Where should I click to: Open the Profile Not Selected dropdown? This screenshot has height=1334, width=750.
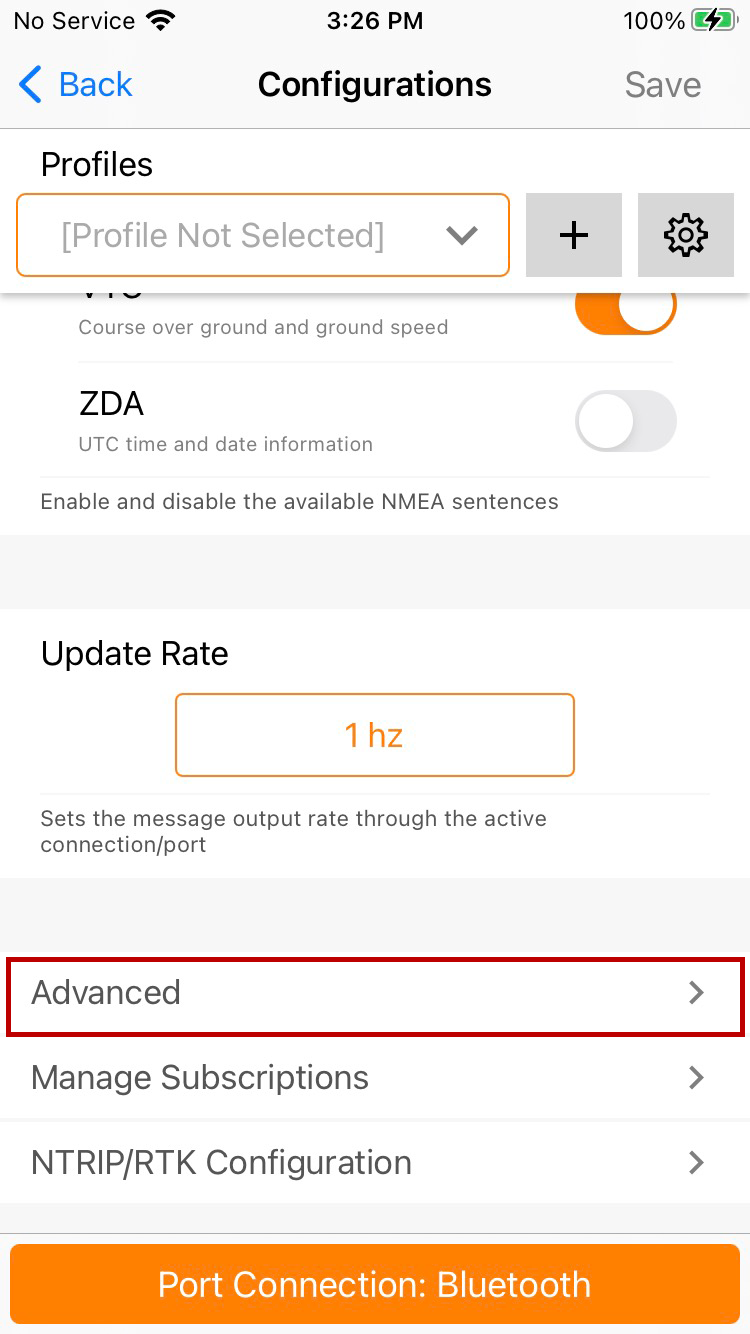tap(224, 236)
